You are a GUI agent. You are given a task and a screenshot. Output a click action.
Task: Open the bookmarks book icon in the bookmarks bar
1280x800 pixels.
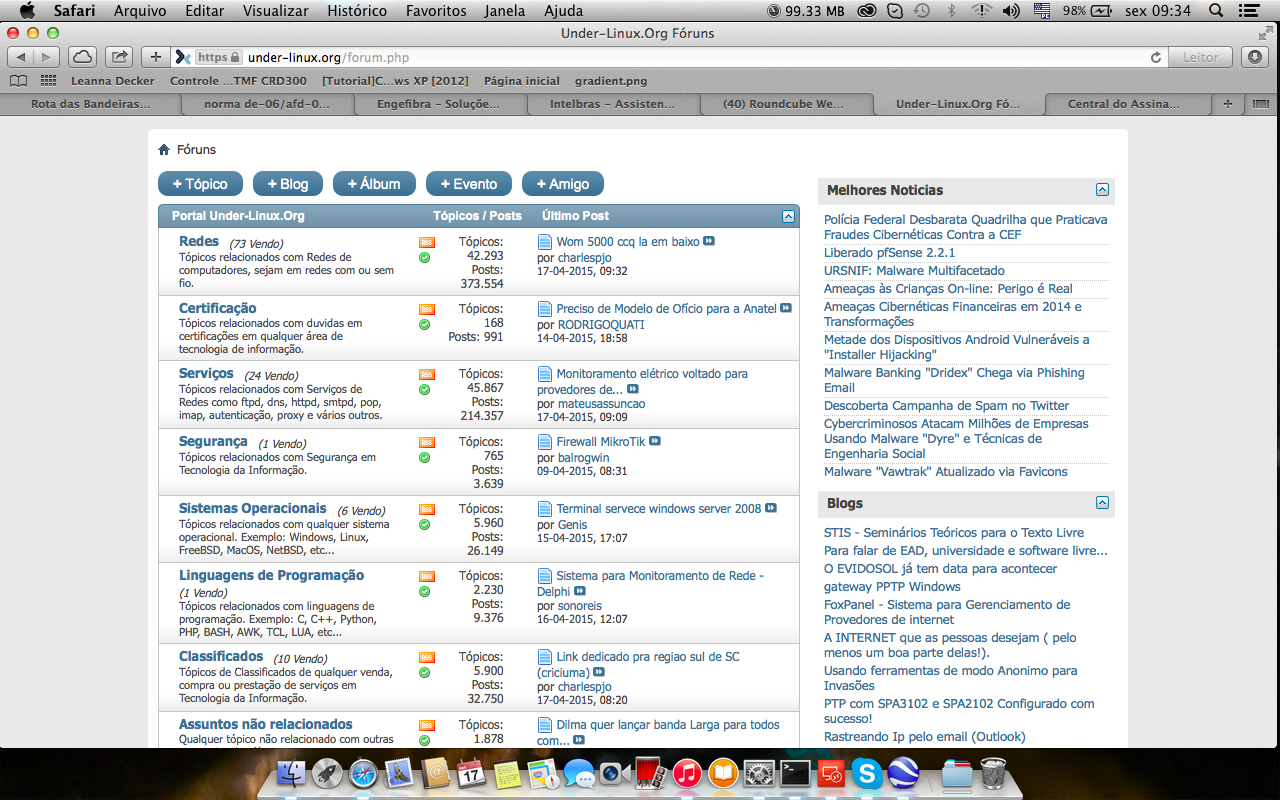(x=18, y=81)
